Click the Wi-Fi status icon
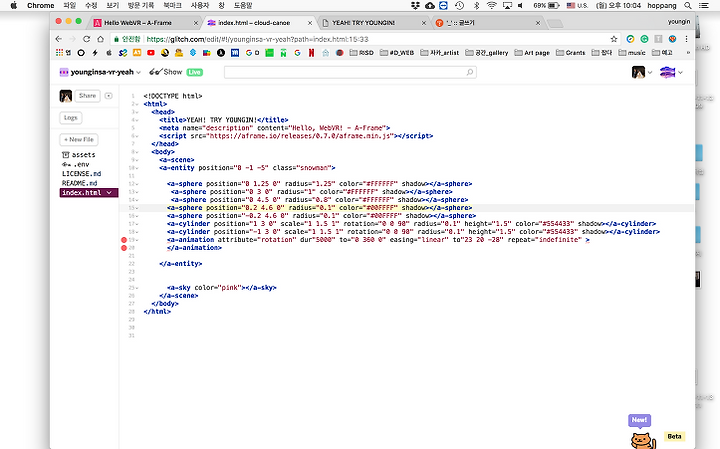Viewport: 720px width, 449px height. pyautogui.click(x=491, y=6)
